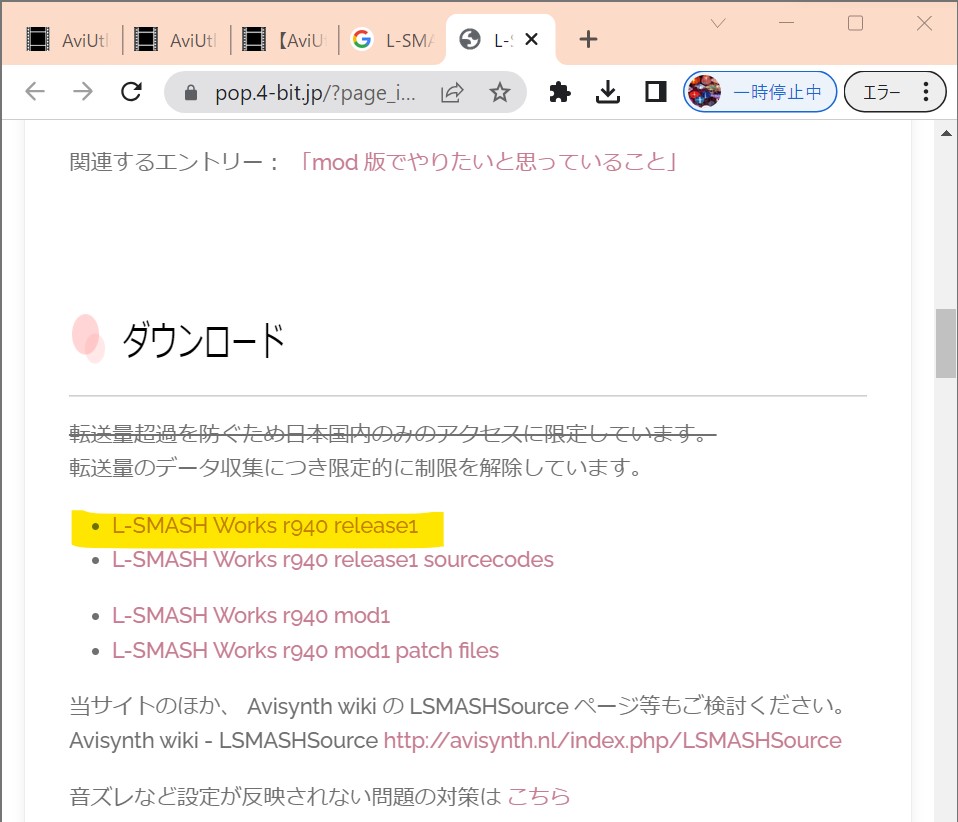This screenshot has width=958, height=822.
Task: Open the tab search chevron
Action: pyautogui.click(x=718, y=23)
